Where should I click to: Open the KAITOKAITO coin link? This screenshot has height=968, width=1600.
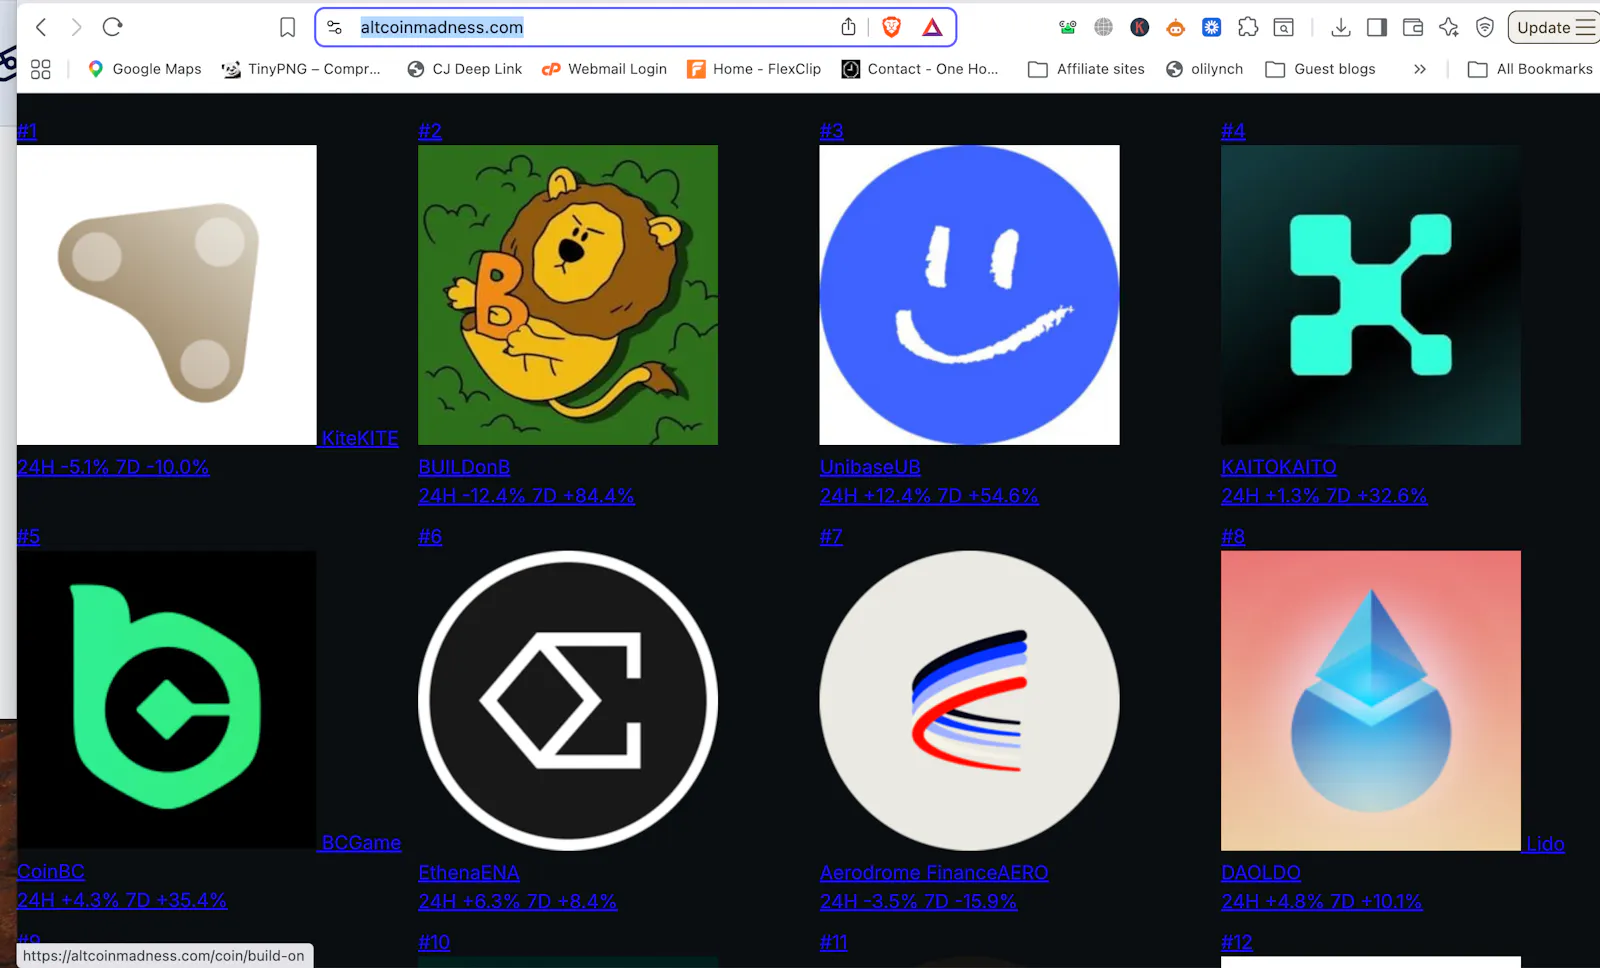pyautogui.click(x=1278, y=467)
